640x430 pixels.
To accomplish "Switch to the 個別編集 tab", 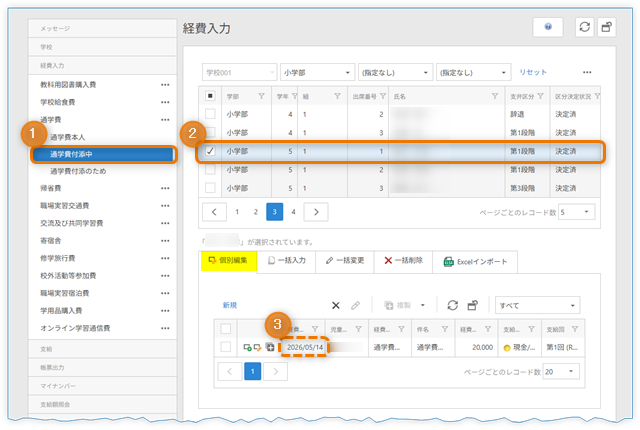I will [x=229, y=261].
